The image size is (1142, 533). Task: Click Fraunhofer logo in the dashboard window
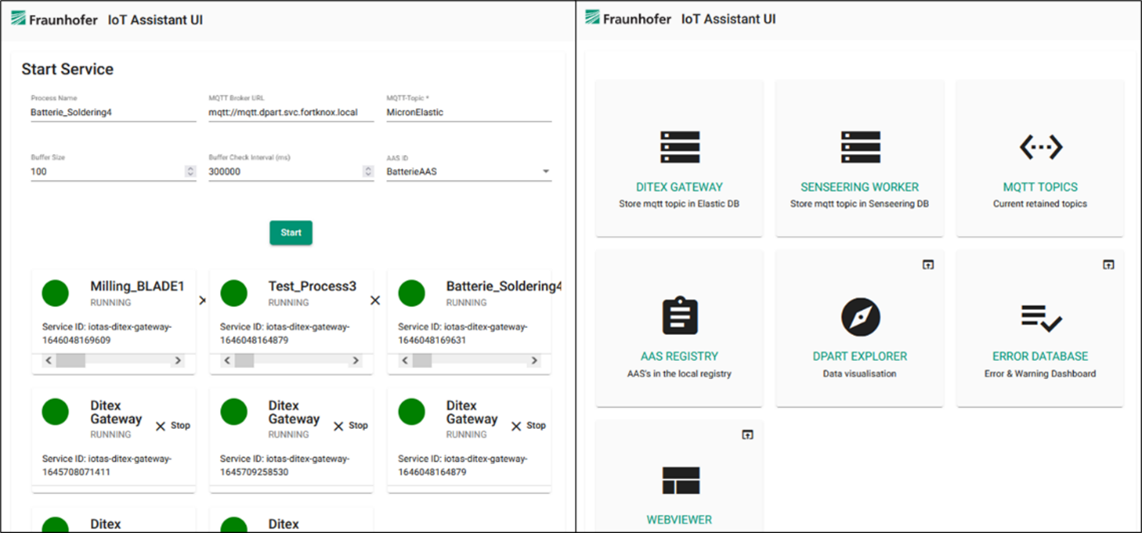coord(628,19)
